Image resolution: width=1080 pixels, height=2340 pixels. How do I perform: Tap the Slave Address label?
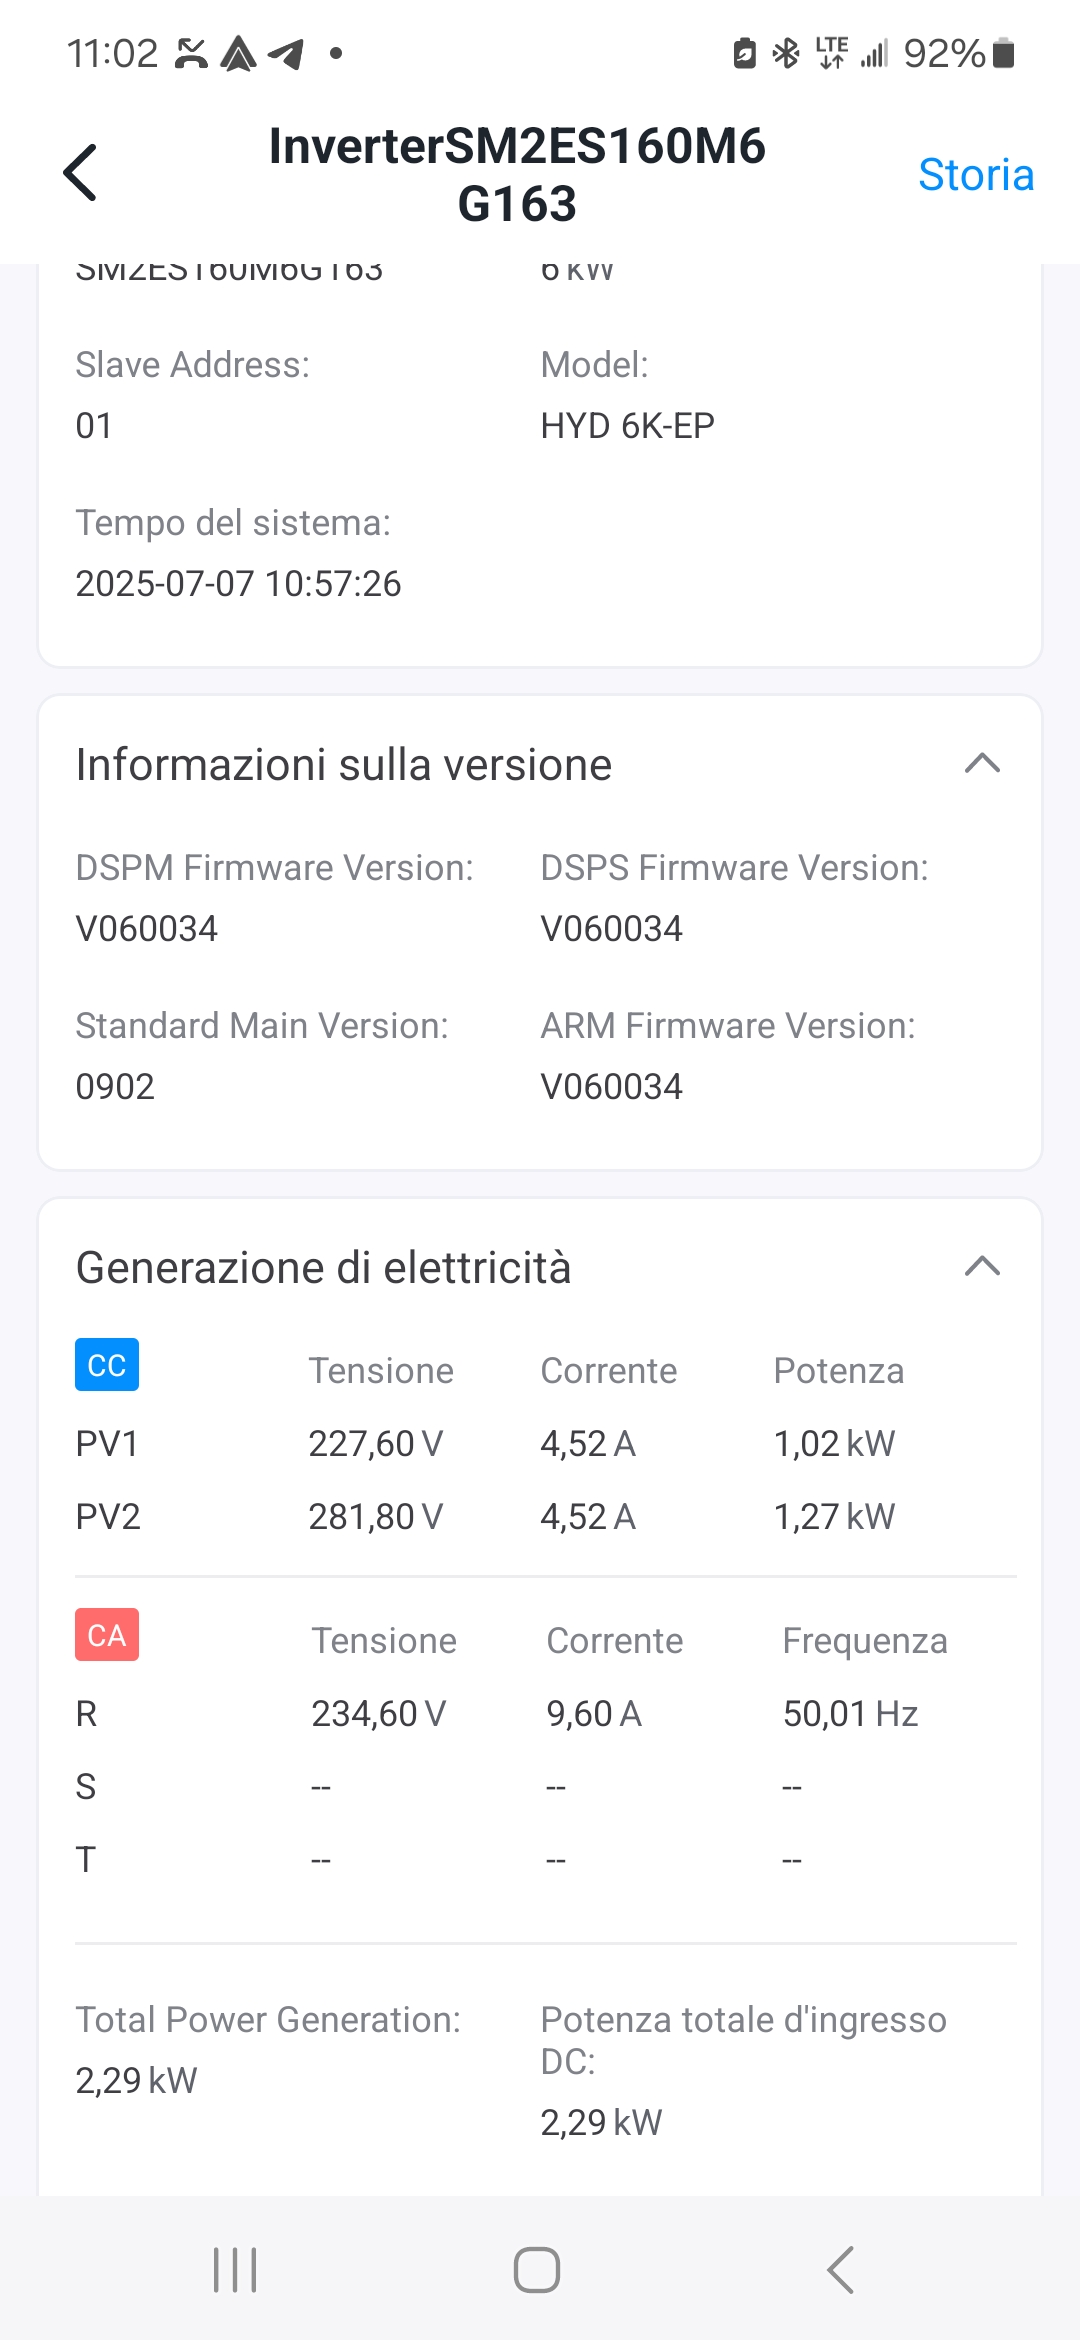[x=193, y=365]
